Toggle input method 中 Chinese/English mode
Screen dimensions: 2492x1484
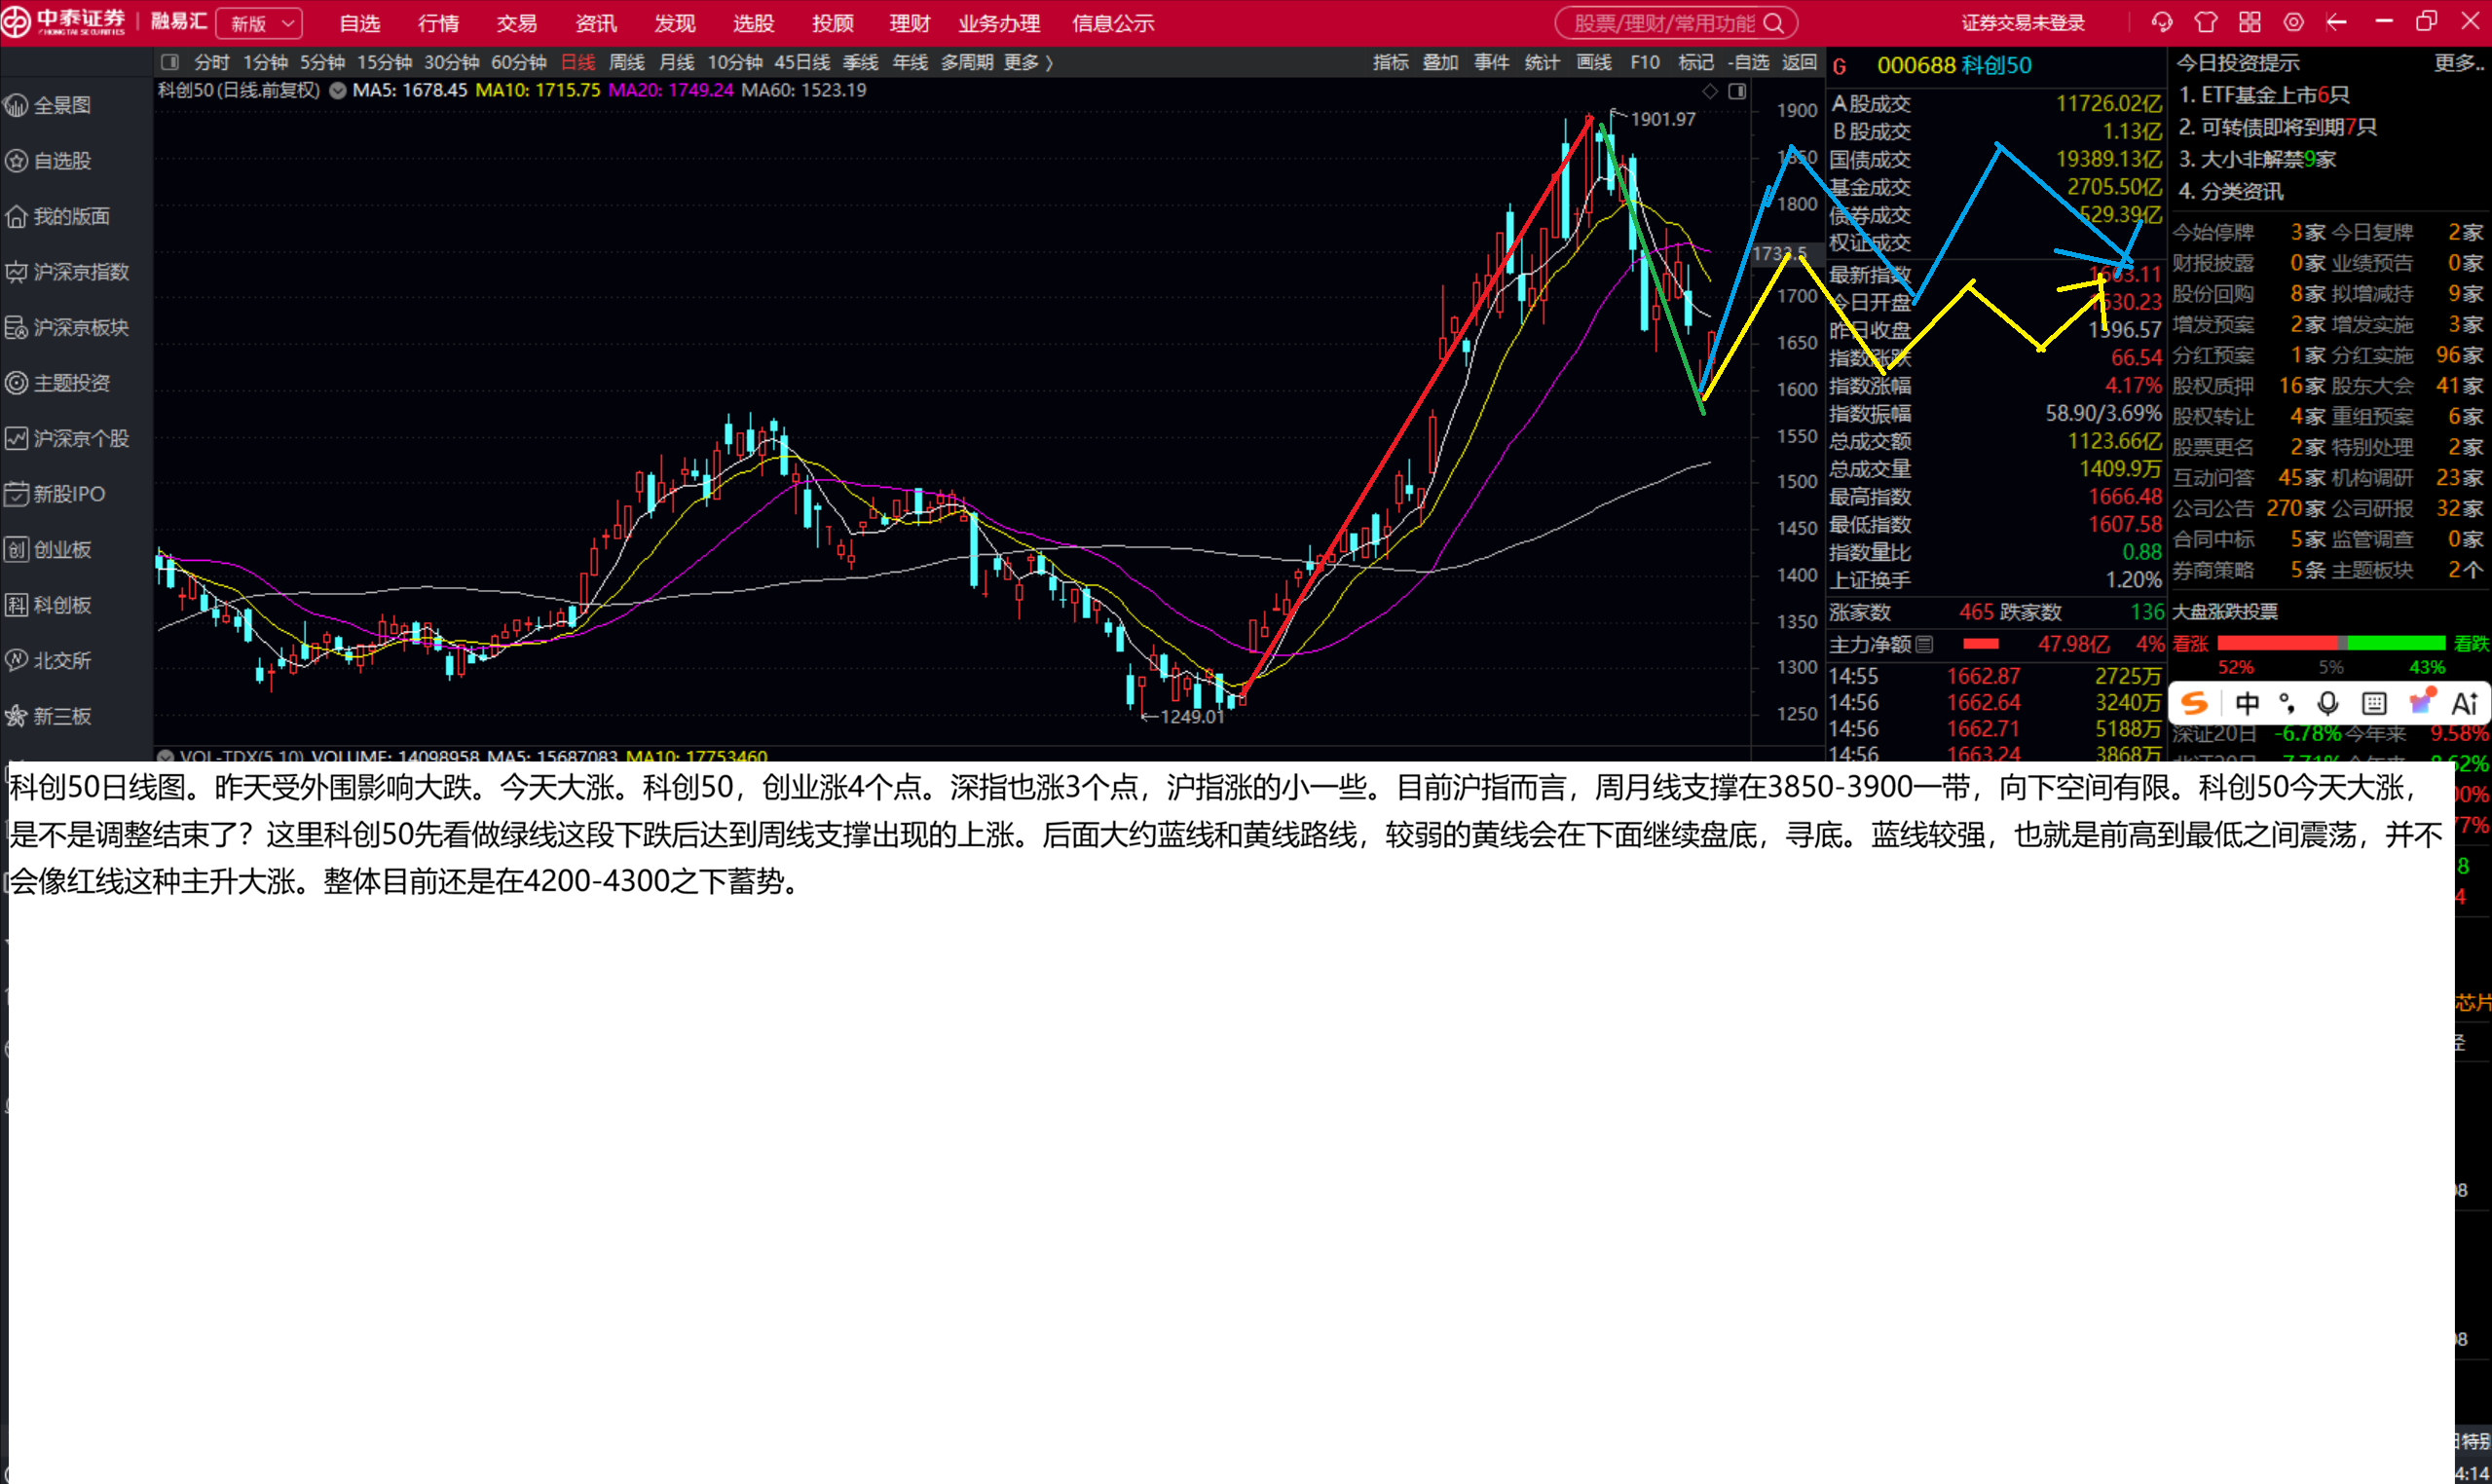[2247, 703]
